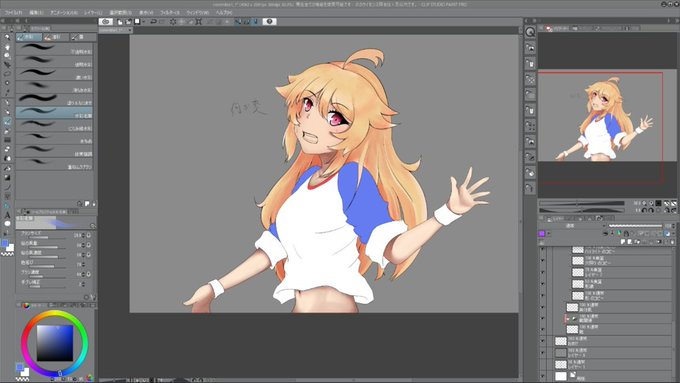The image size is (680, 383).
Task: Toggle Snap to Special Ruler
Action: [246, 22]
